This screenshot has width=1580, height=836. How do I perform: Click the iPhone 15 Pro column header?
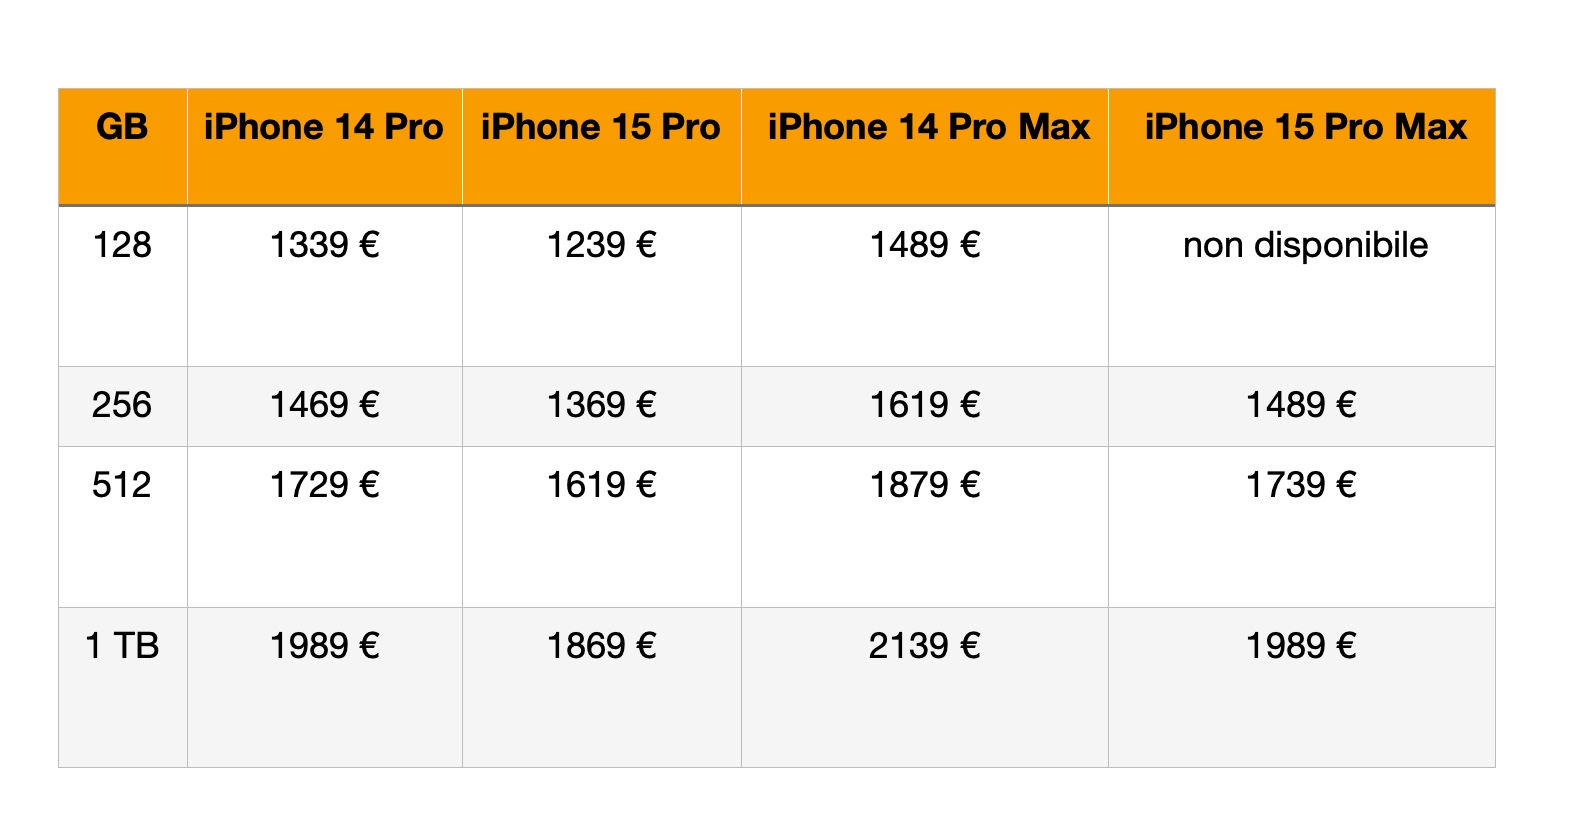tap(600, 128)
